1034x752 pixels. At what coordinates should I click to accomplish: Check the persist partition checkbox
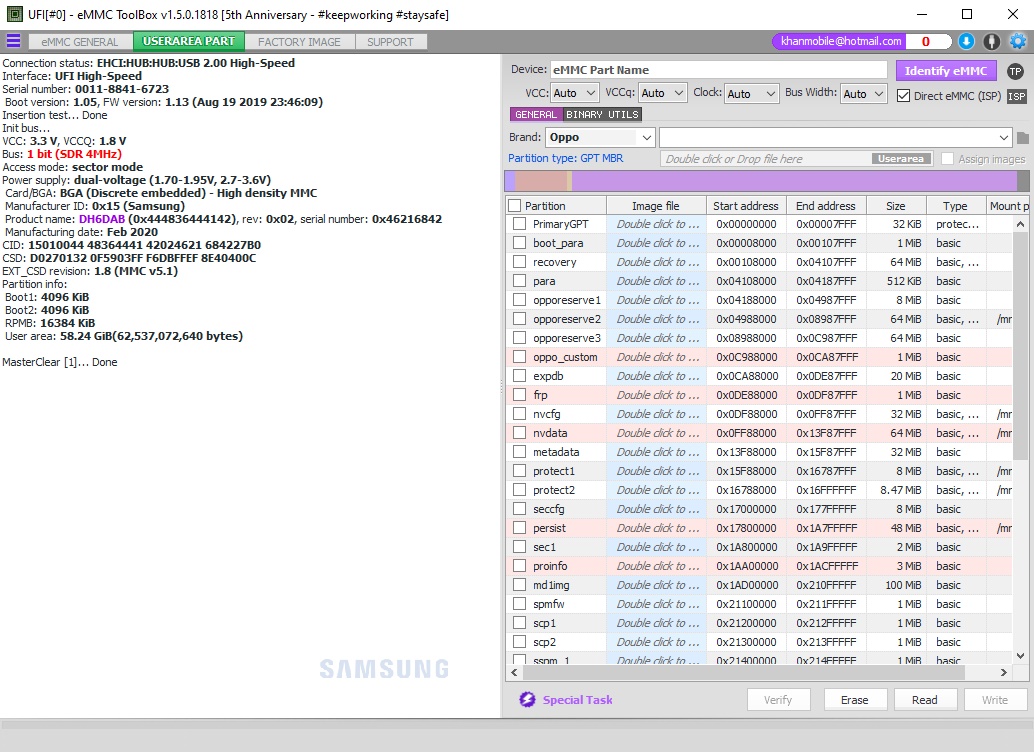click(520, 528)
